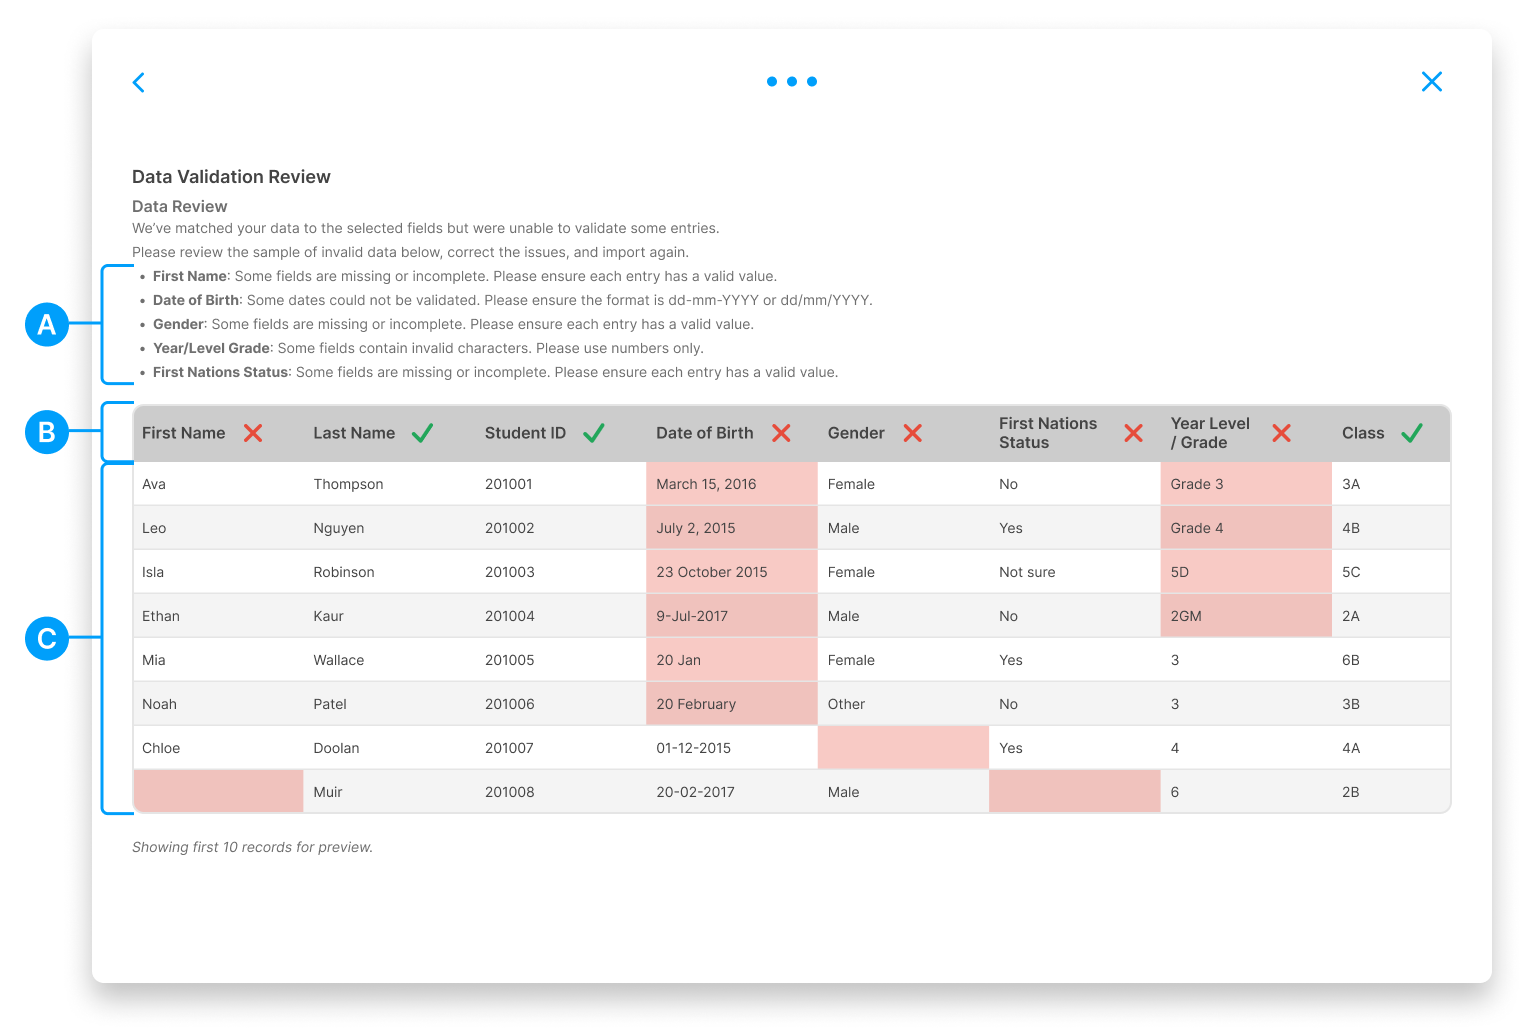Click the empty First Name cell for Muir
Screen dimensions: 1536x1035
[217, 791]
